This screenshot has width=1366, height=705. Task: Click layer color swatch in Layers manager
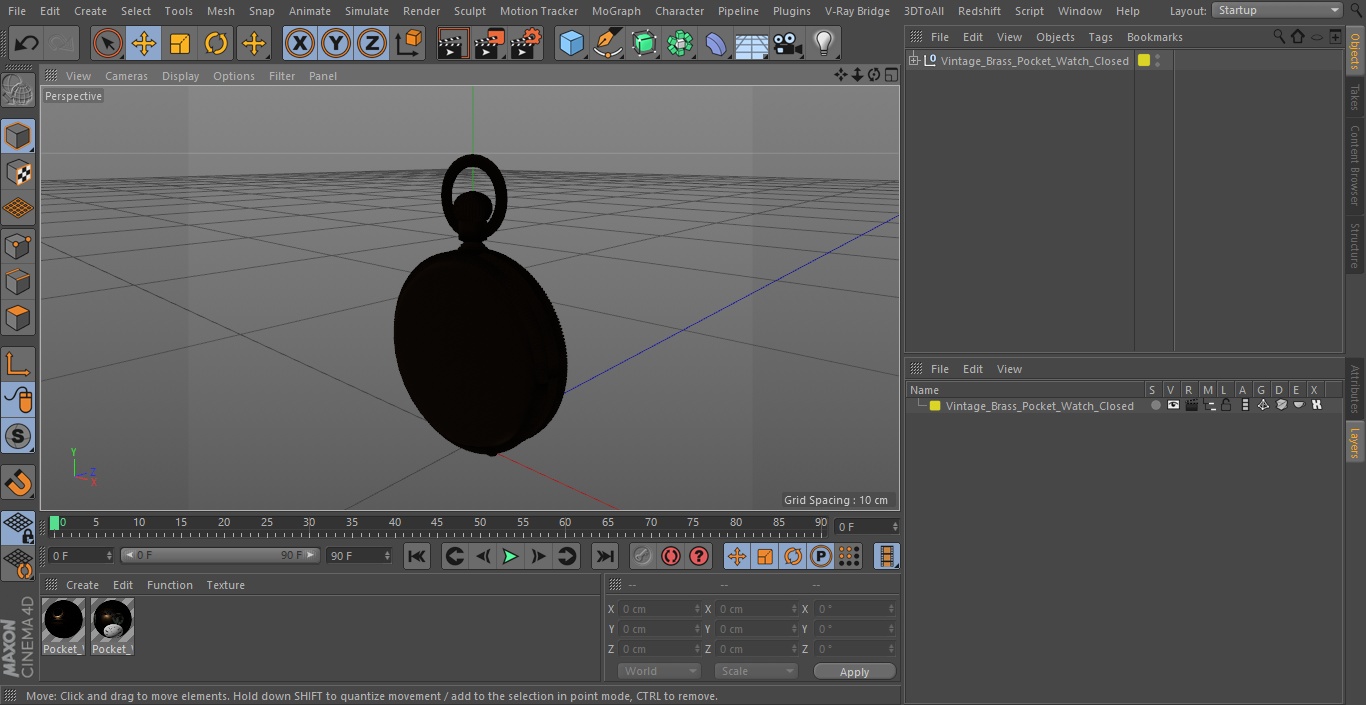click(935, 406)
